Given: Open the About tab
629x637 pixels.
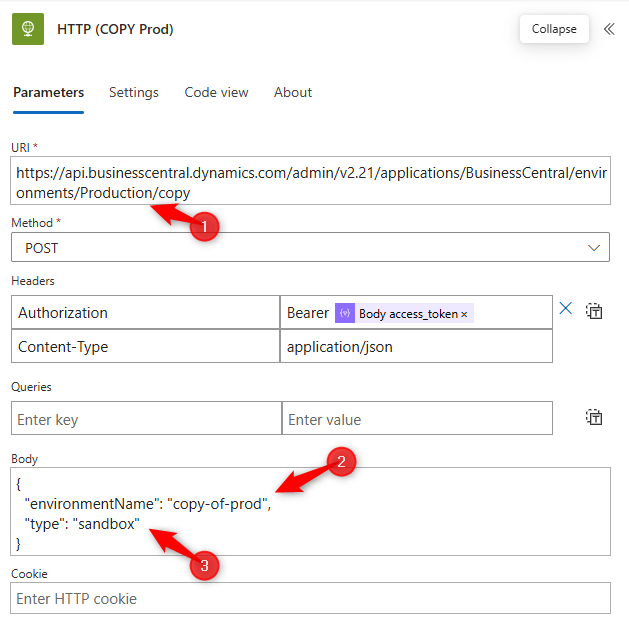Looking at the screenshot, I should tap(293, 92).
